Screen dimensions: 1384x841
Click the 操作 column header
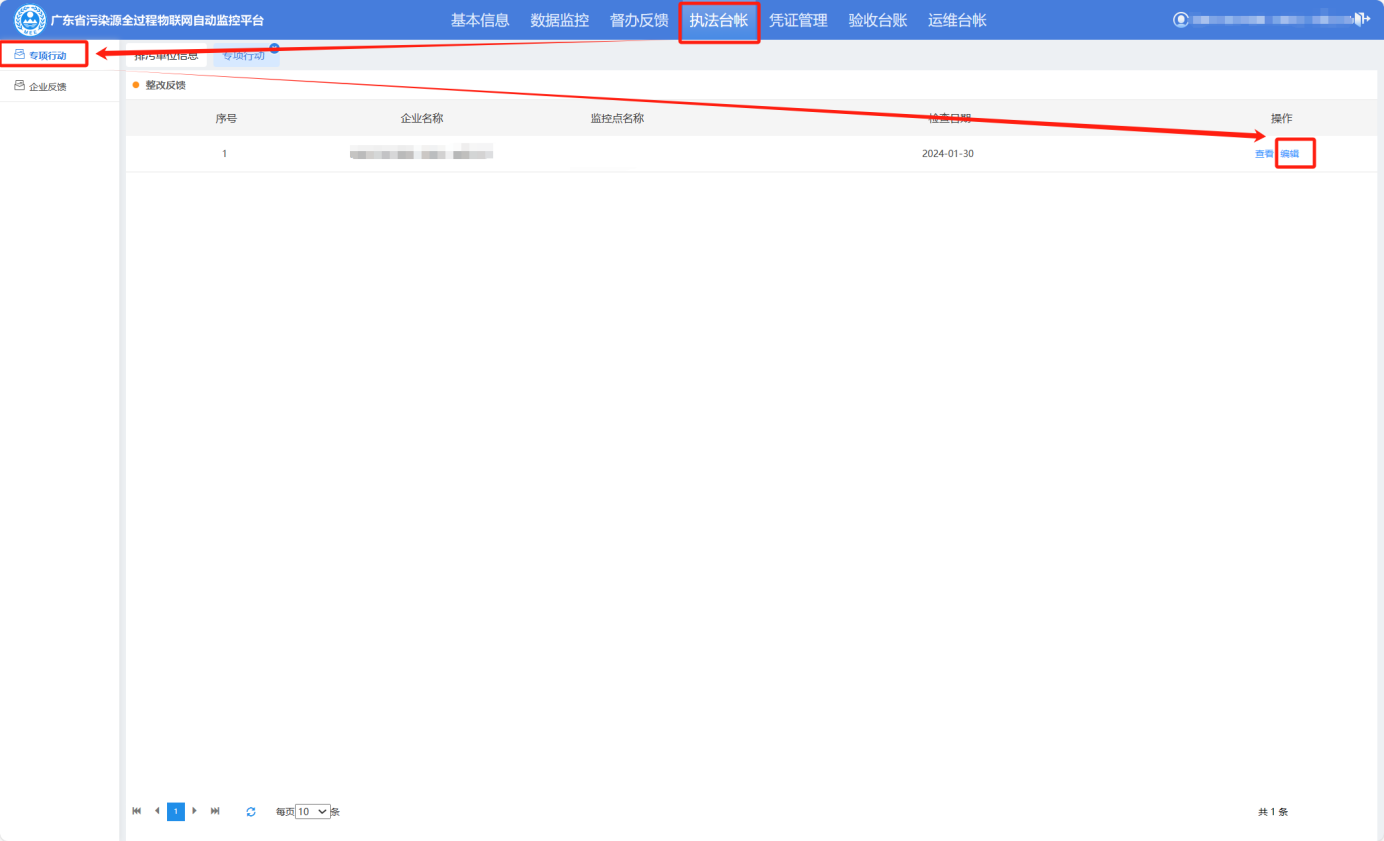pyautogui.click(x=1282, y=118)
